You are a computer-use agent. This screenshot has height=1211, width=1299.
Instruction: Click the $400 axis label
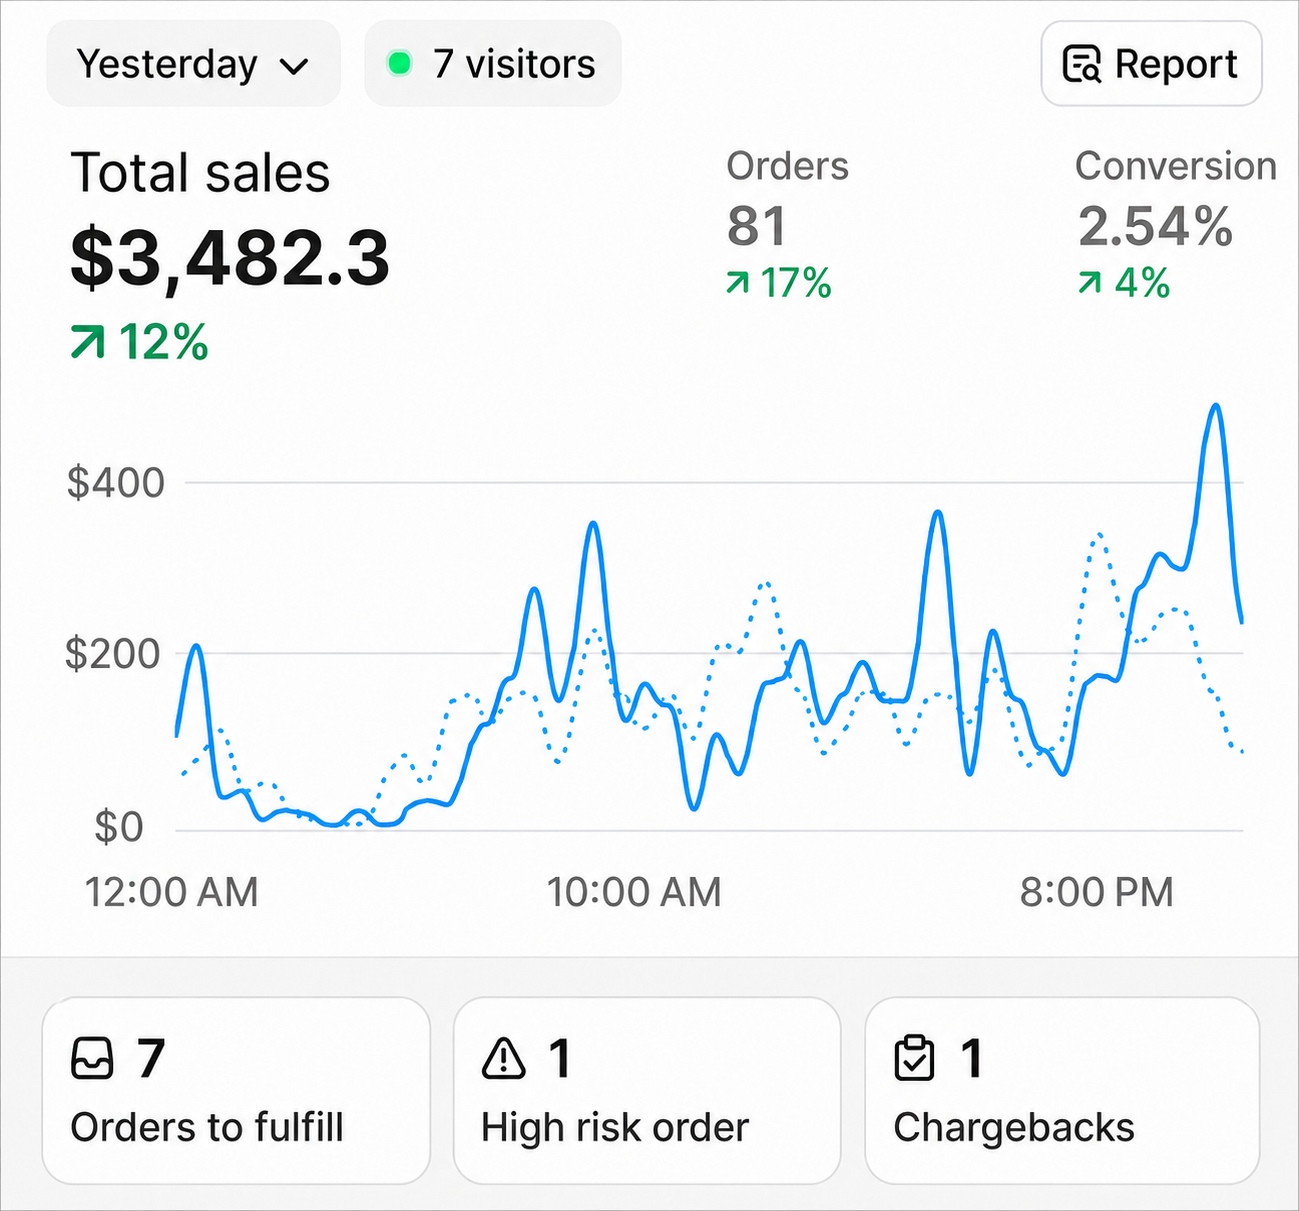coord(116,483)
